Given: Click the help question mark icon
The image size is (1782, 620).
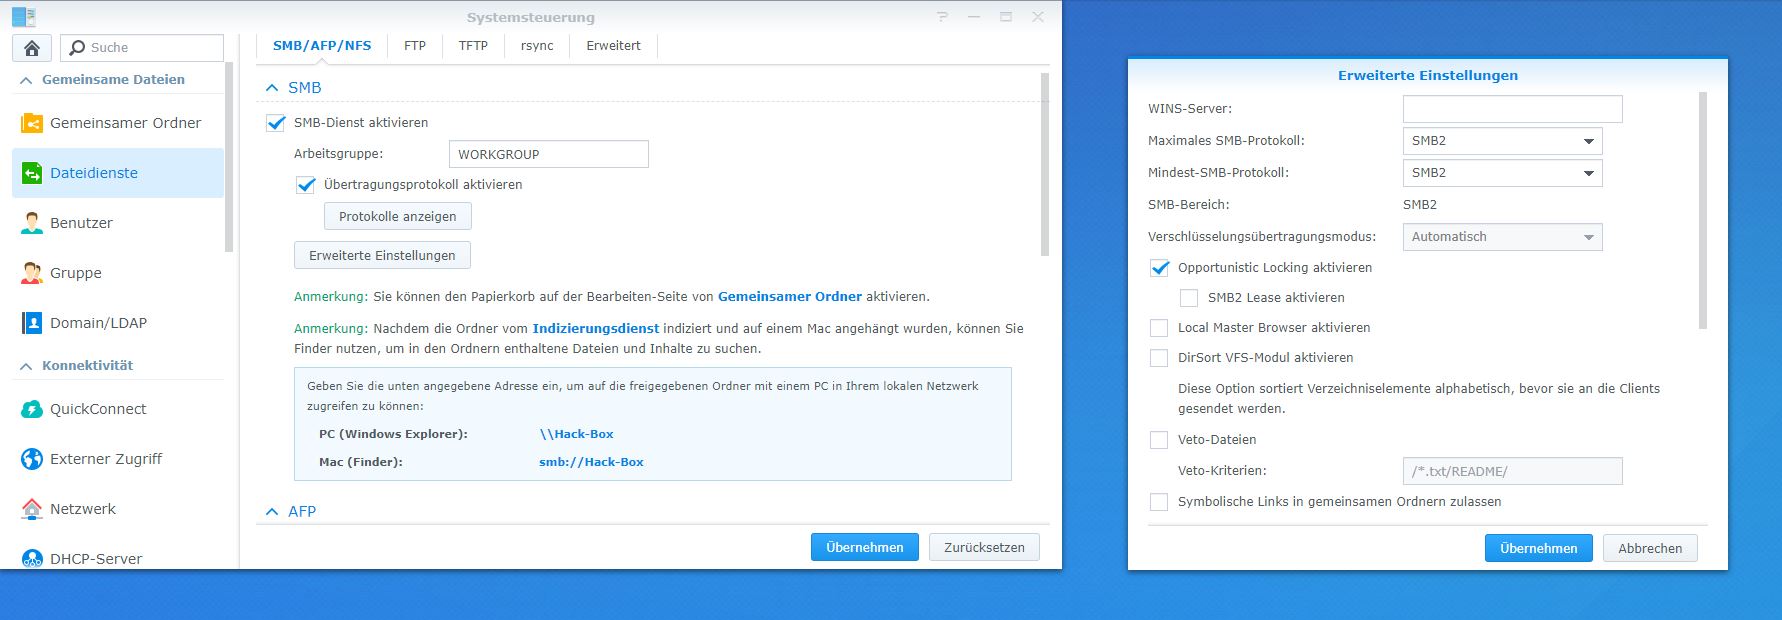Looking at the screenshot, I should pos(942,17).
